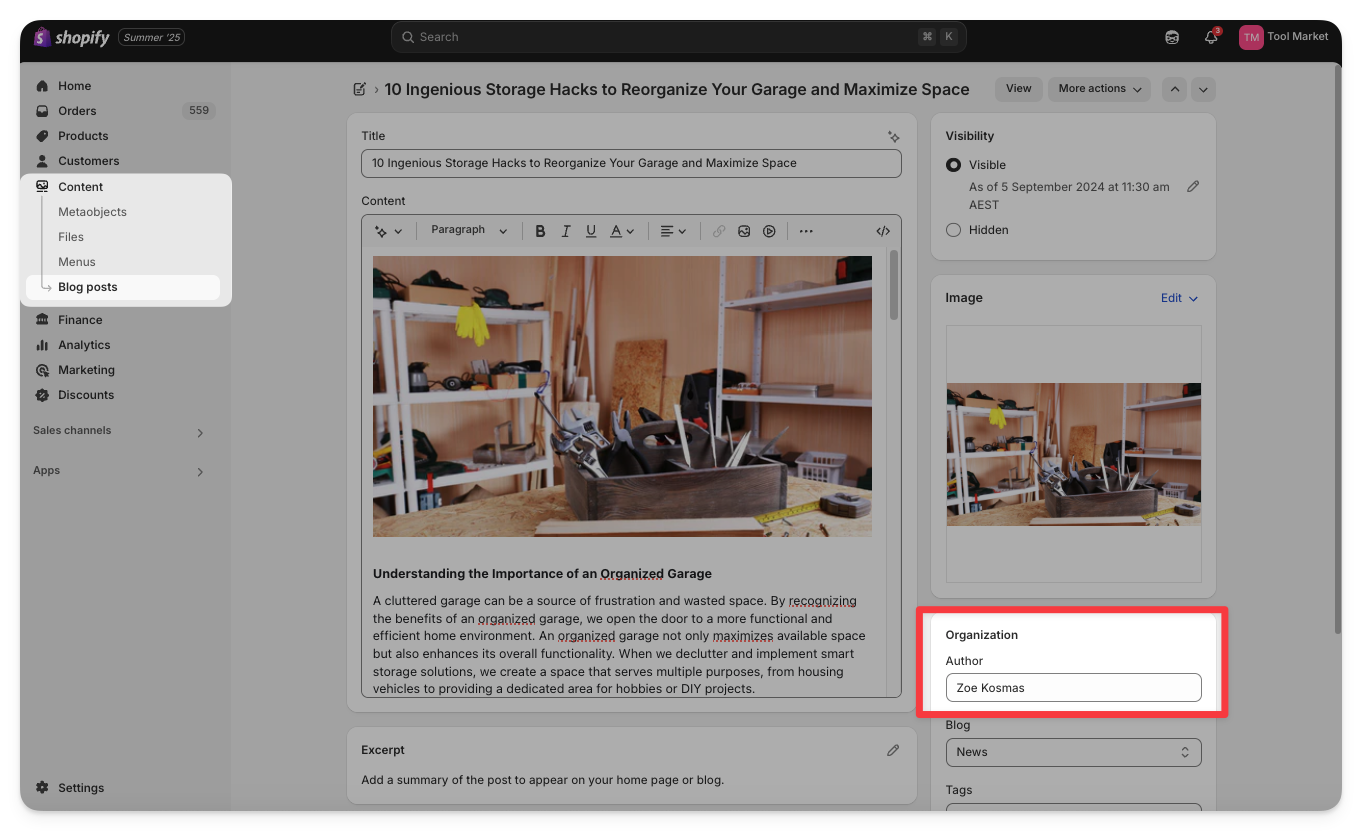1362x831 pixels.
Task: Toggle bold formatting in the editor toolbar
Action: (540, 231)
